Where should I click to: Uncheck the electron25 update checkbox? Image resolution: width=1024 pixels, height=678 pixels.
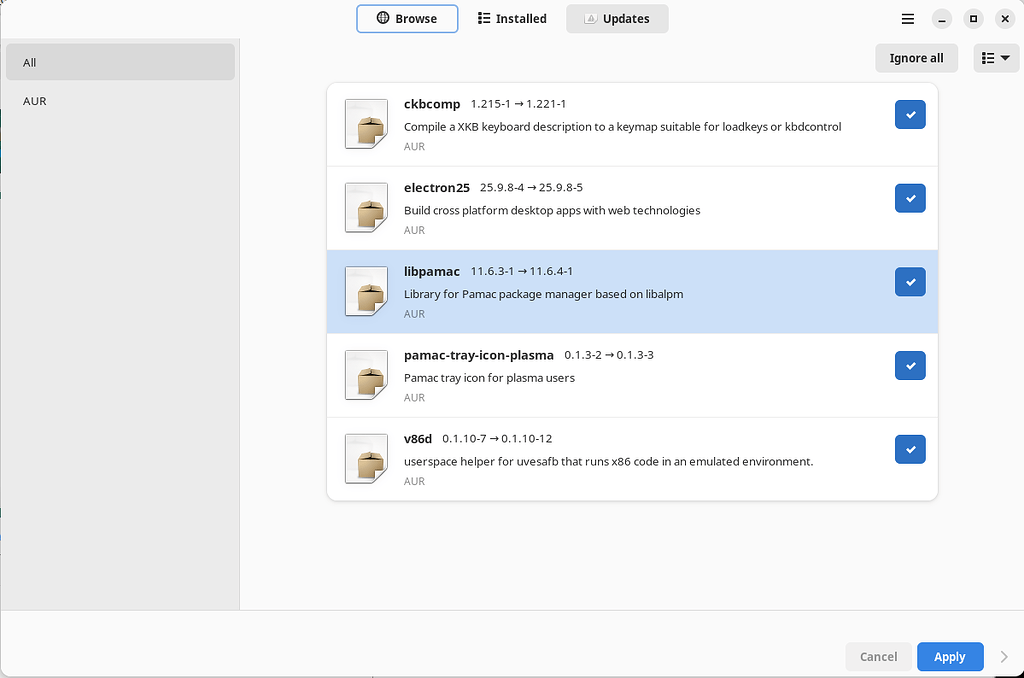910,199
